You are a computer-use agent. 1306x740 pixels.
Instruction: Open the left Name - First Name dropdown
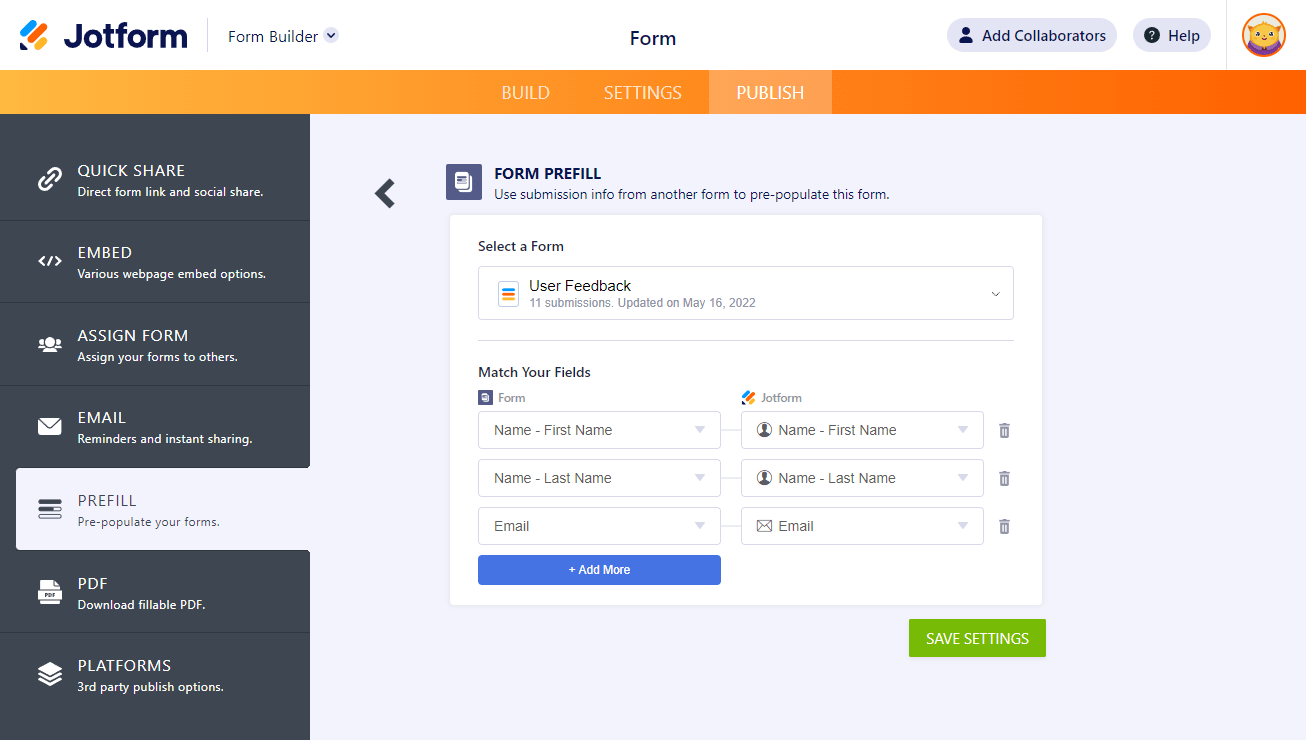point(599,430)
